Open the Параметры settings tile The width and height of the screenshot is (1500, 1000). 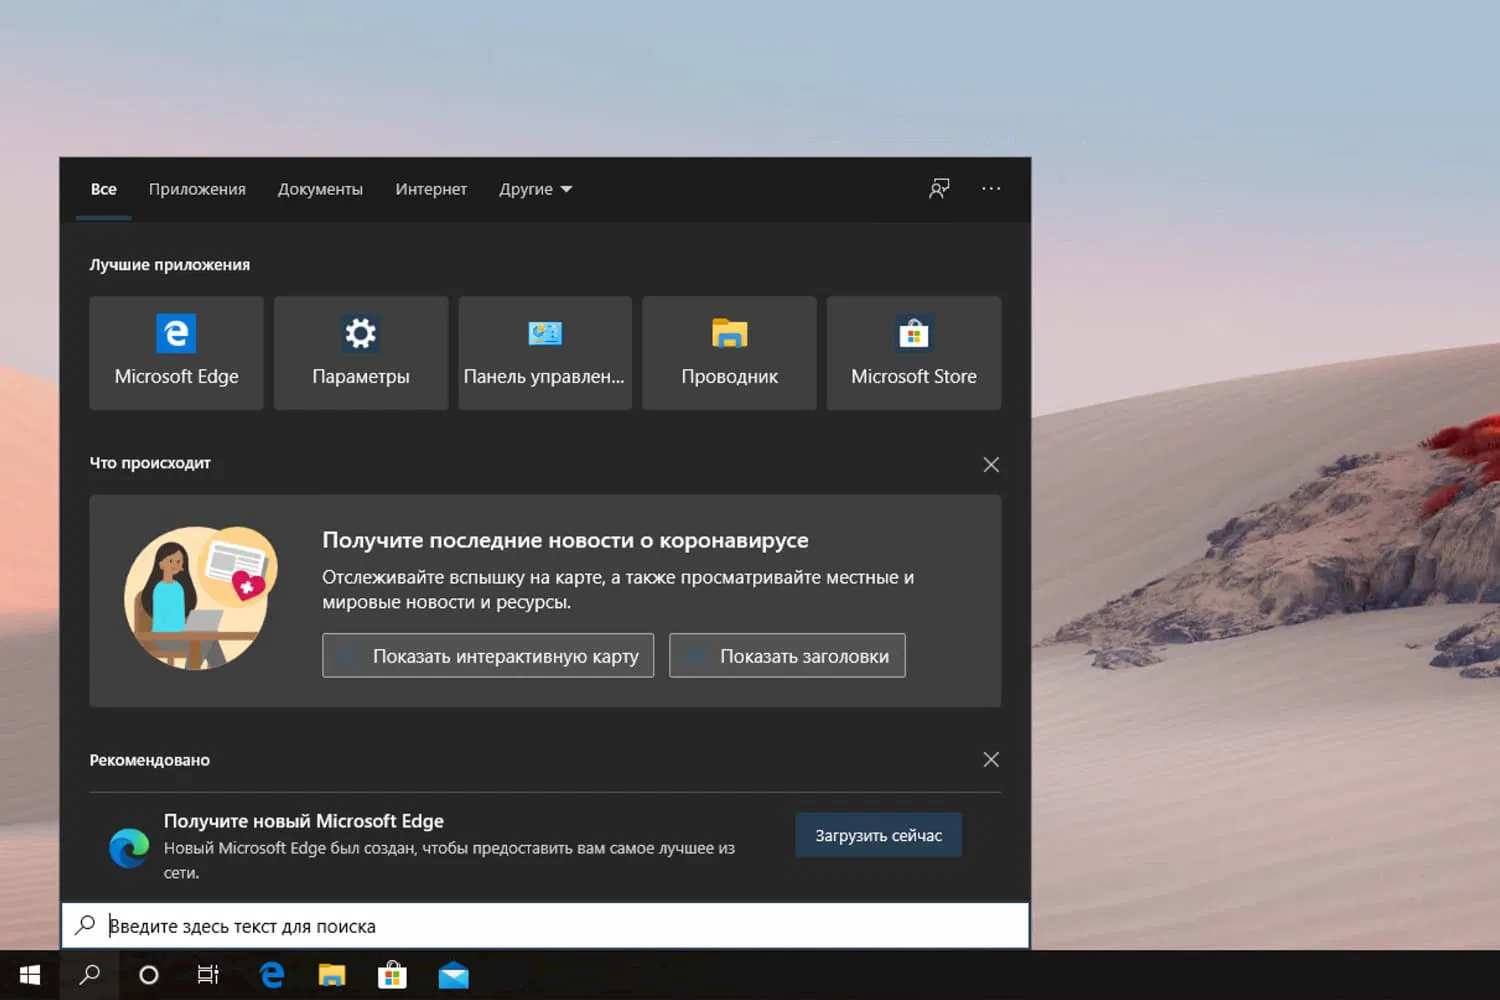pos(361,353)
